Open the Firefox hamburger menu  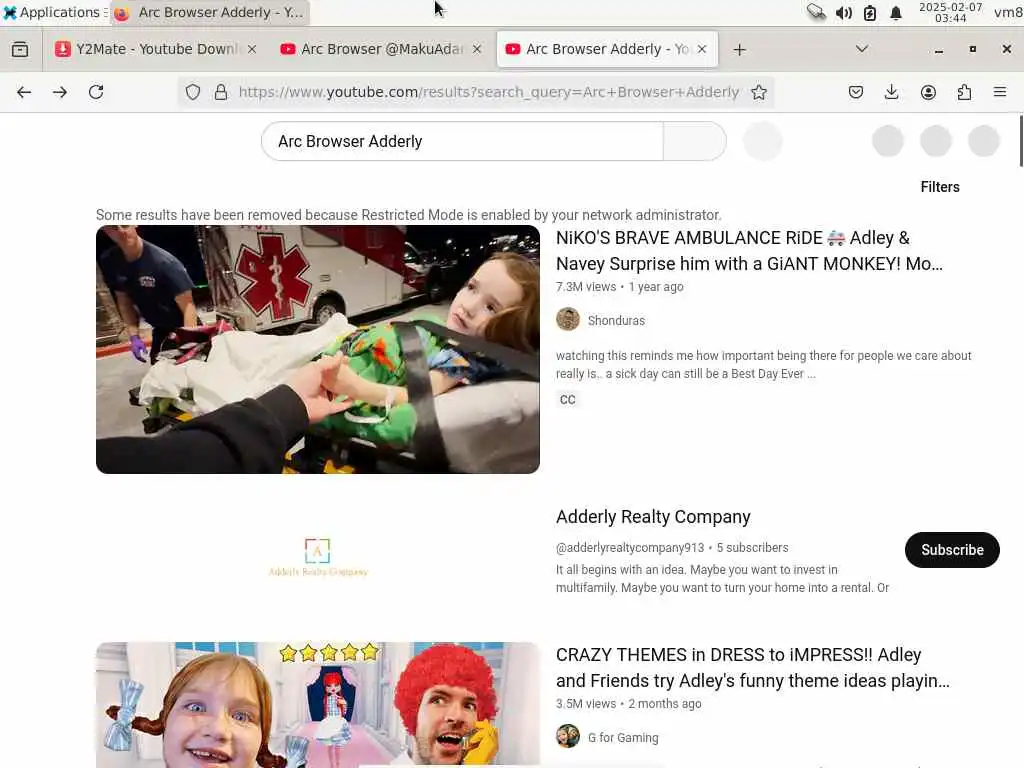(1000, 92)
